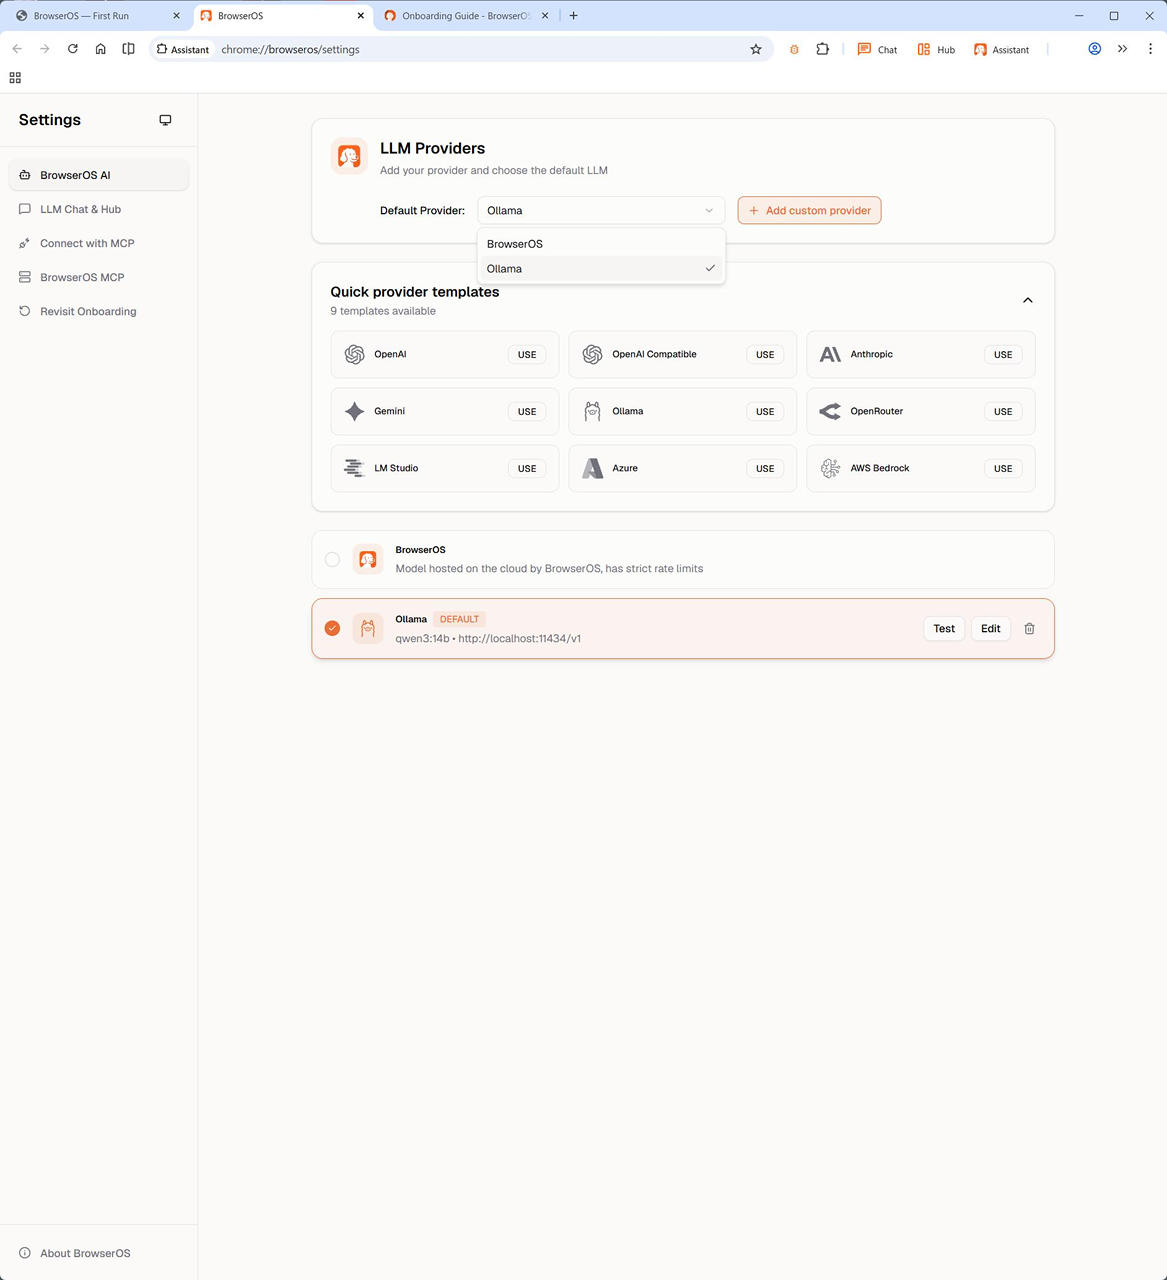The width and height of the screenshot is (1167, 1280).
Task: Open the Extensions puzzle icon
Action: tap(822, 49)
